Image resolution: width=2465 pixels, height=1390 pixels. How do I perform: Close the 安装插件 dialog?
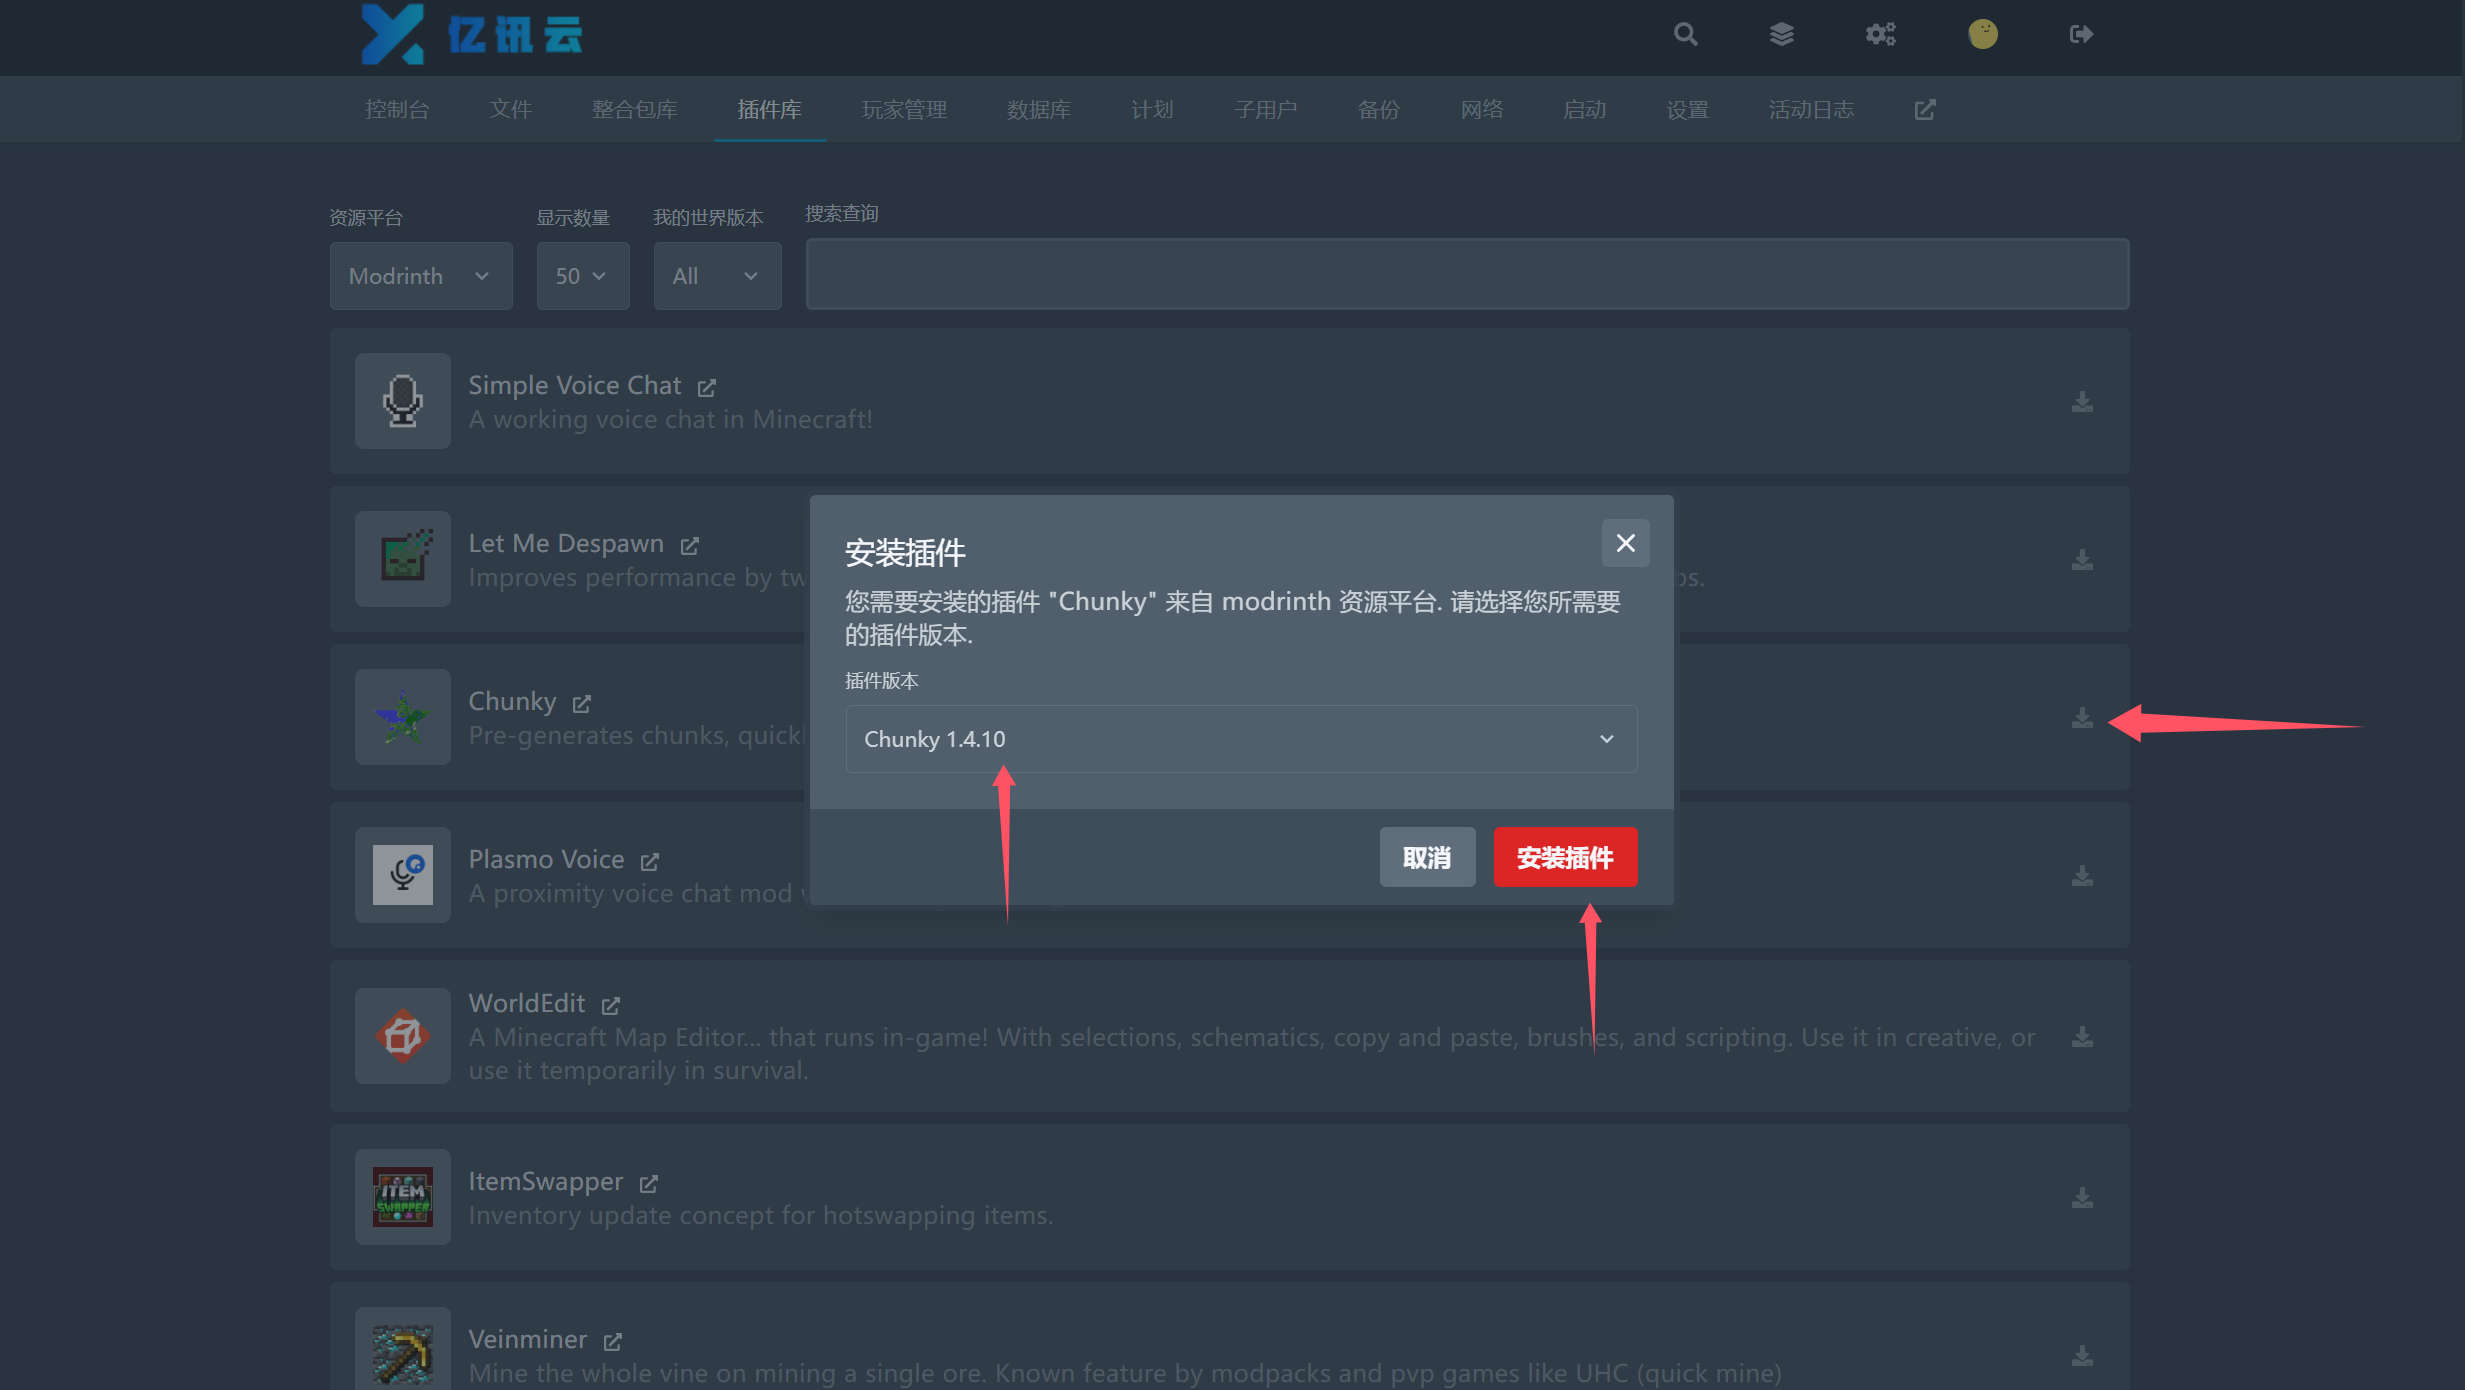[1625, 543]
